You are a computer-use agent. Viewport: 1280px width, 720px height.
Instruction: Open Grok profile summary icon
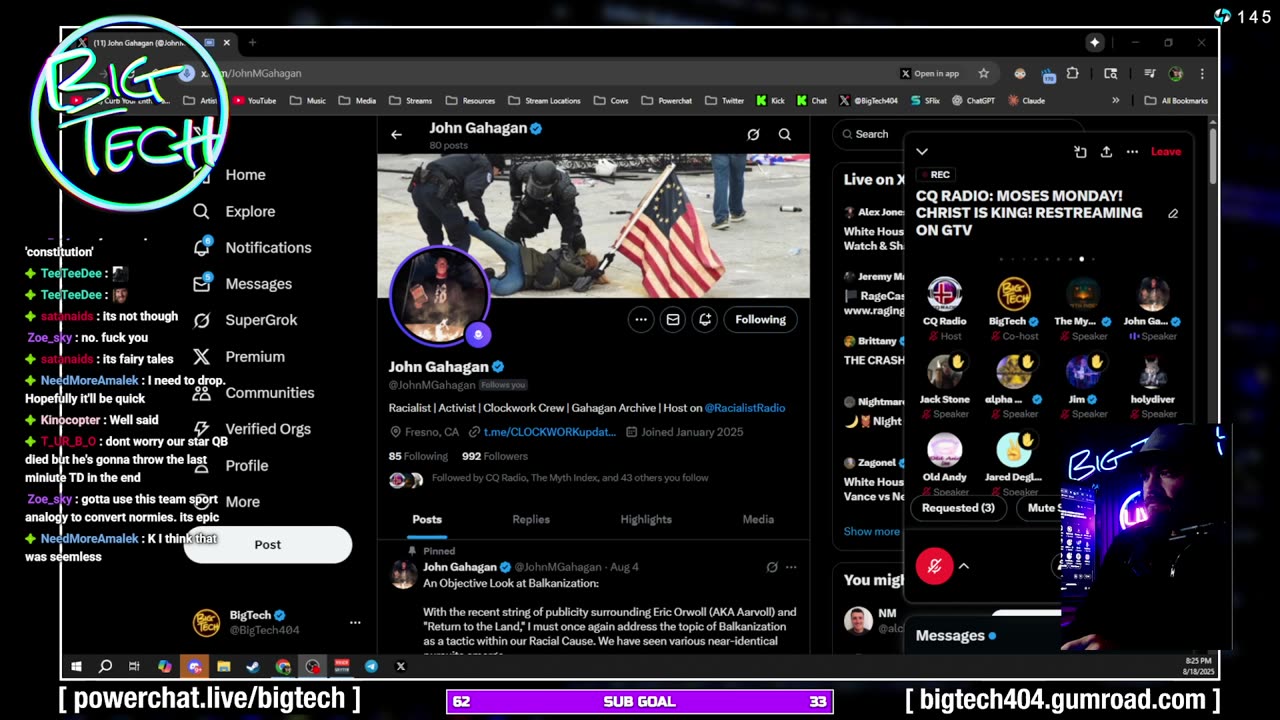click(x=753, y=134)
